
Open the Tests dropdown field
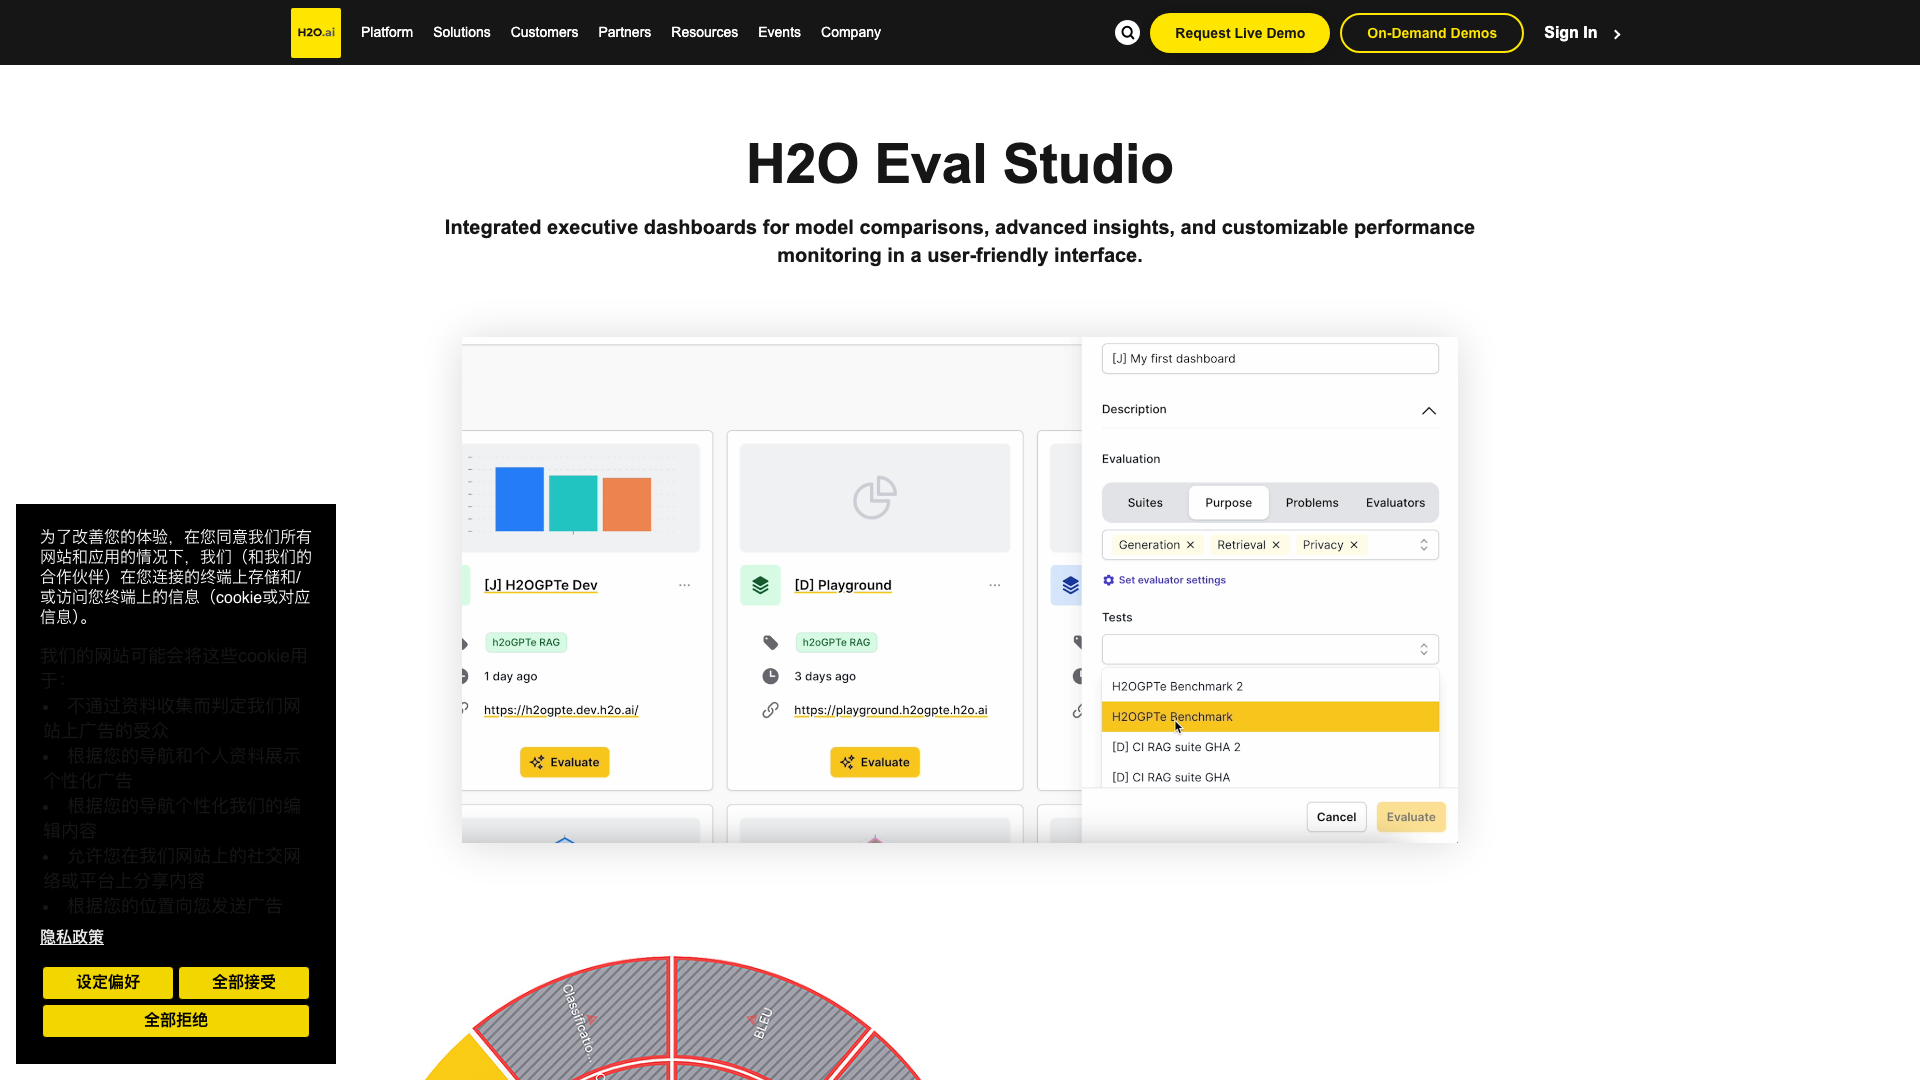point(1270,649)
